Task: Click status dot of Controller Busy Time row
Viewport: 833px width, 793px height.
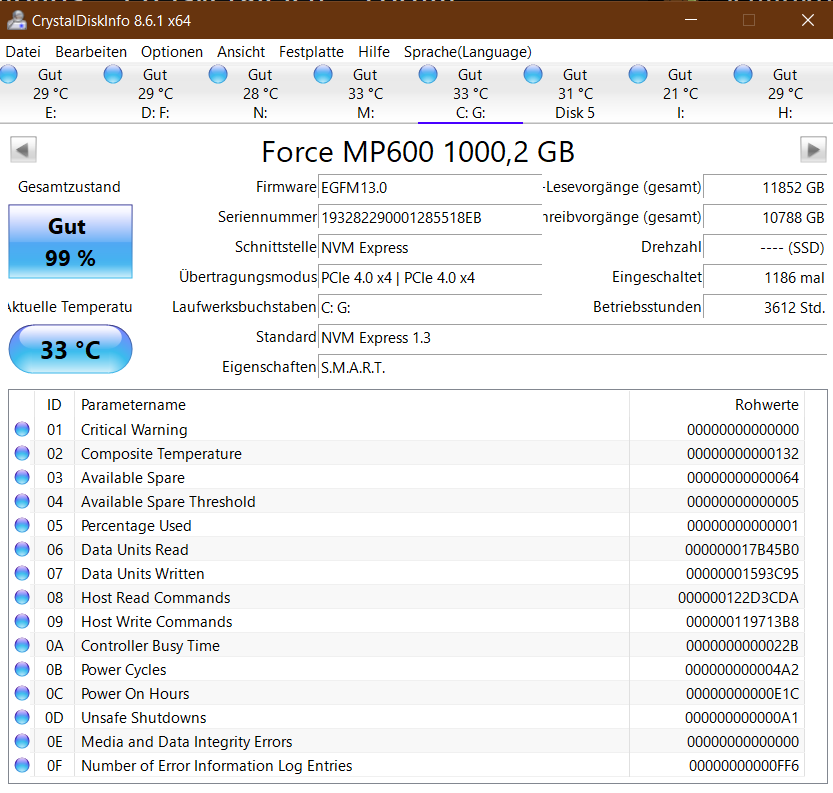Action: point(22,645)
